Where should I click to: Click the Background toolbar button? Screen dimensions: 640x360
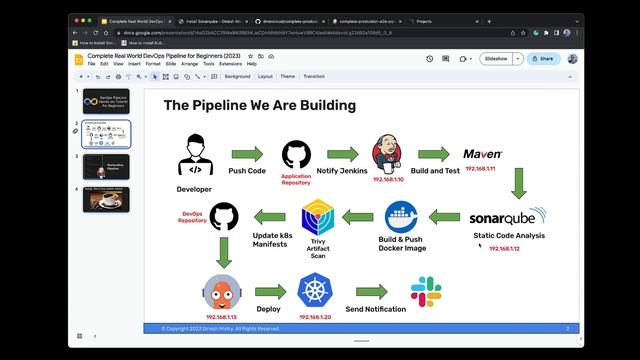(237, 76)
